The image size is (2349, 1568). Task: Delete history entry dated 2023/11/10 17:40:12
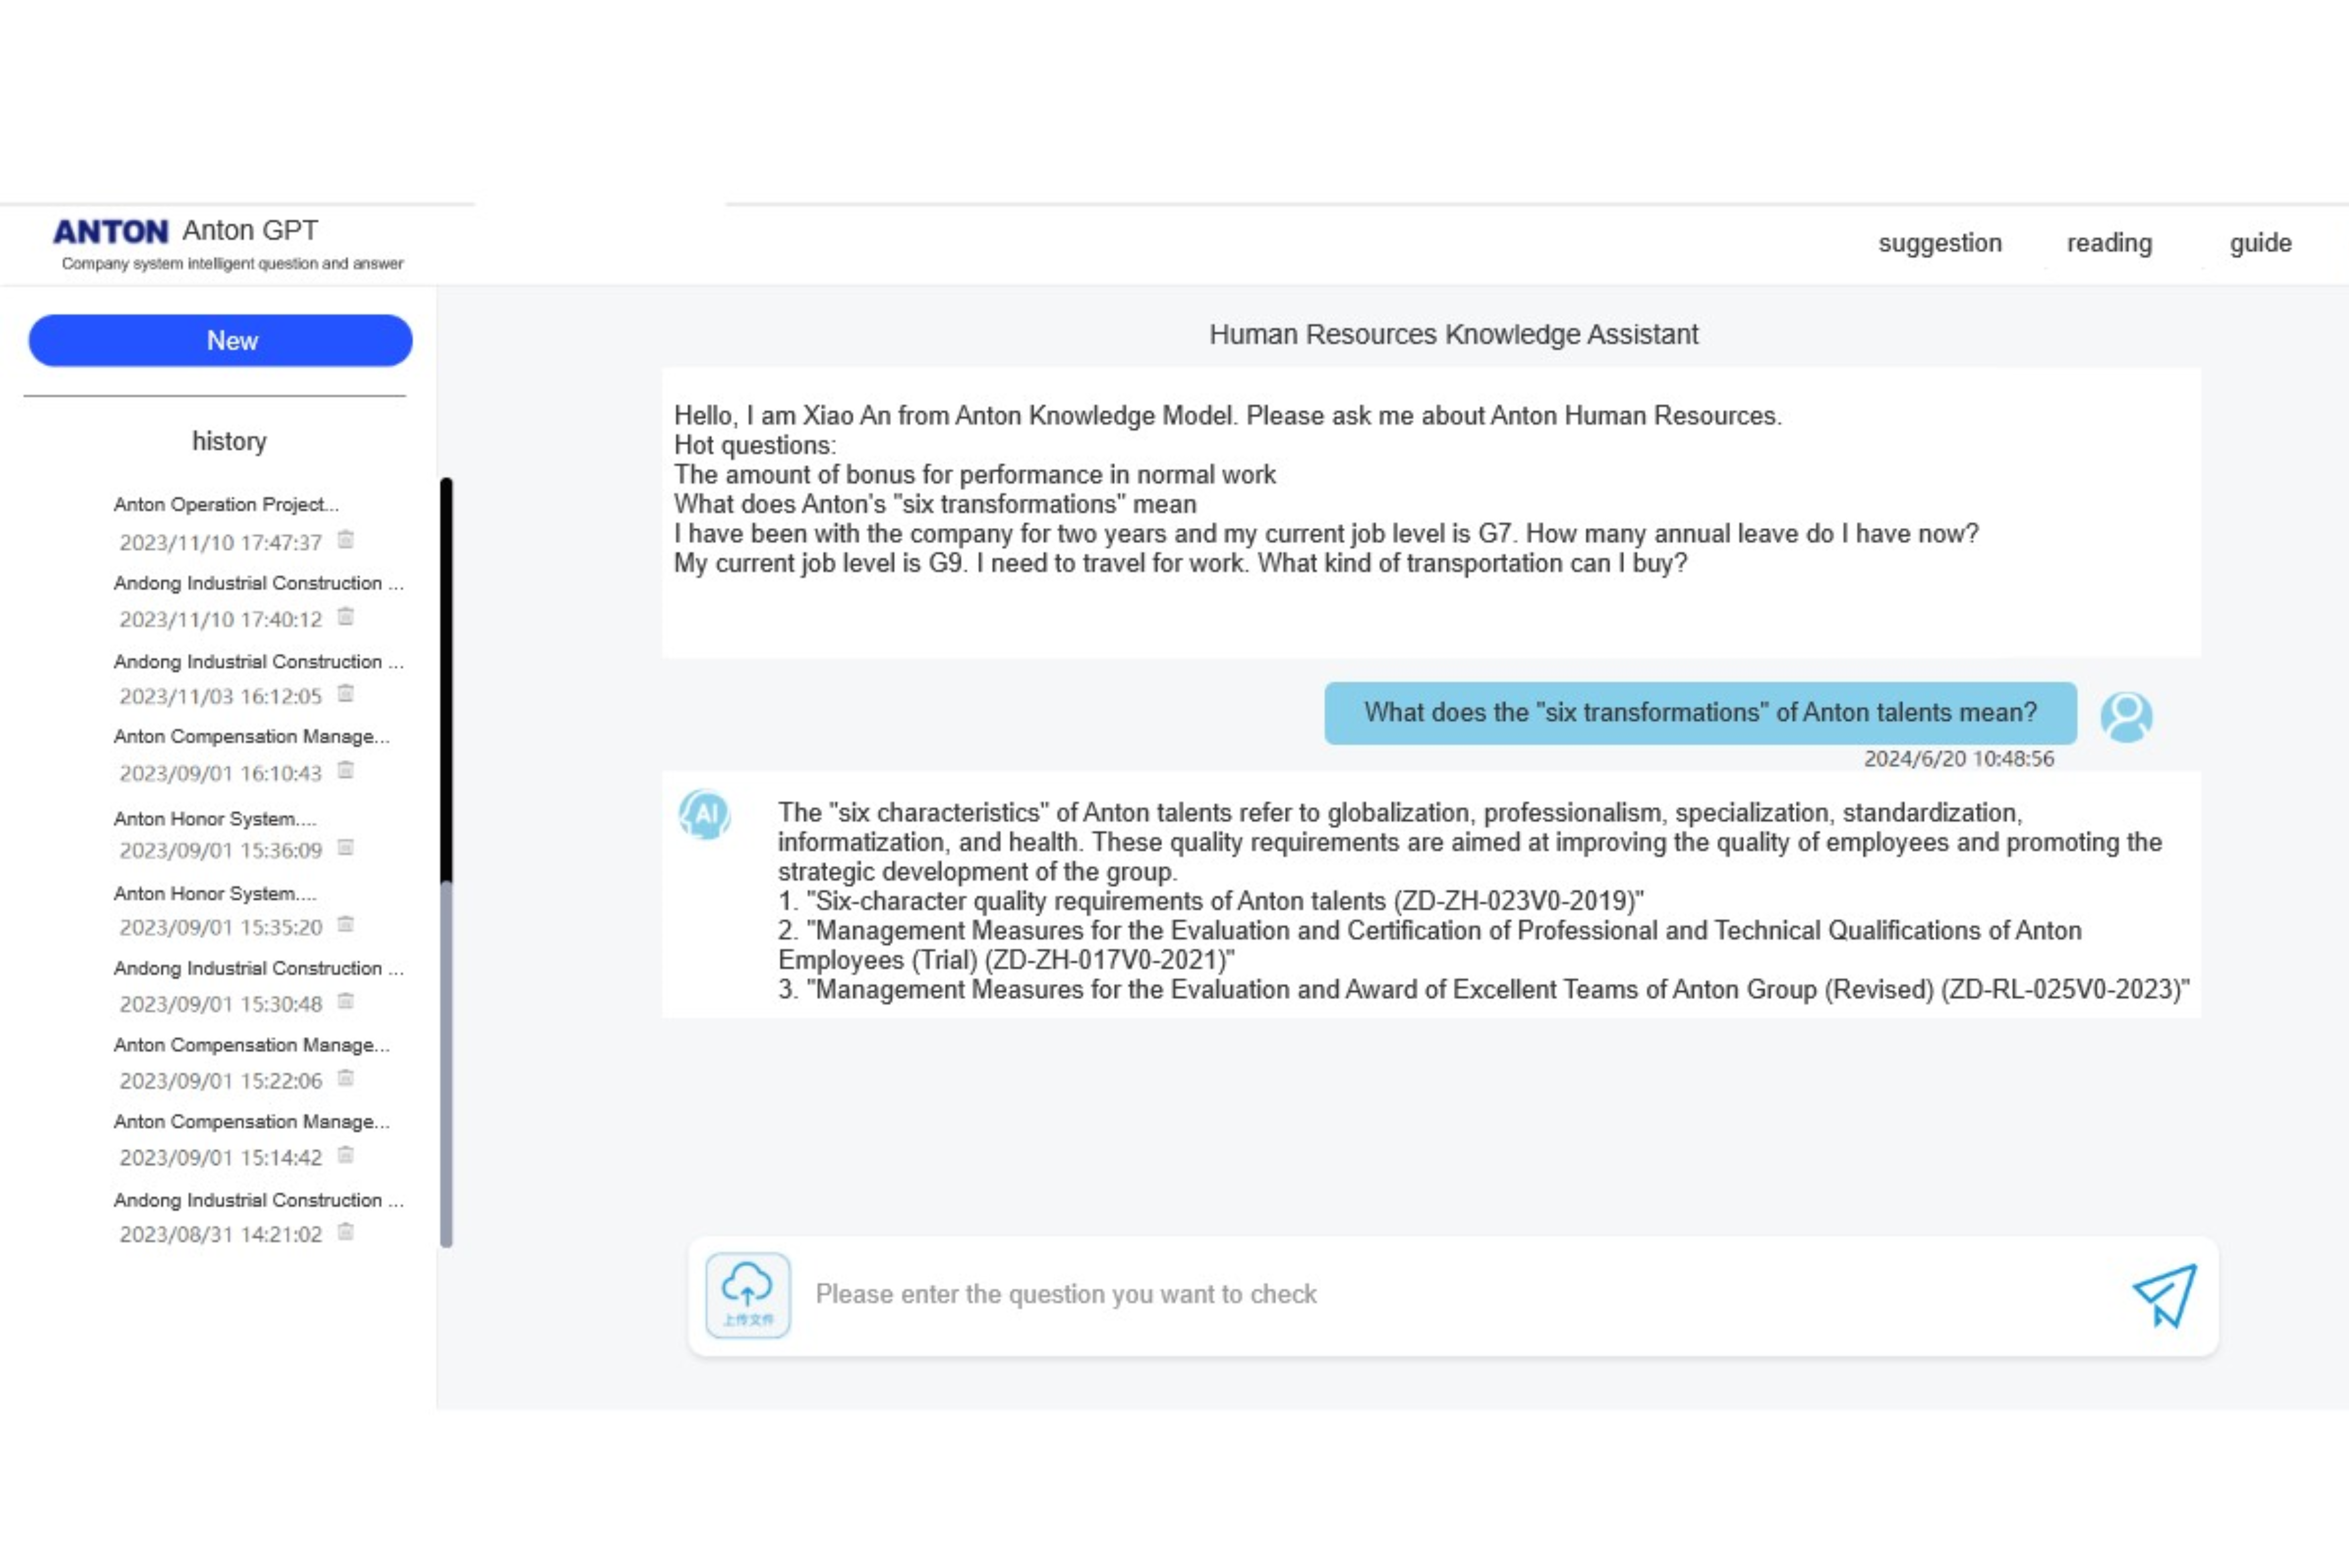pos(346,617)
